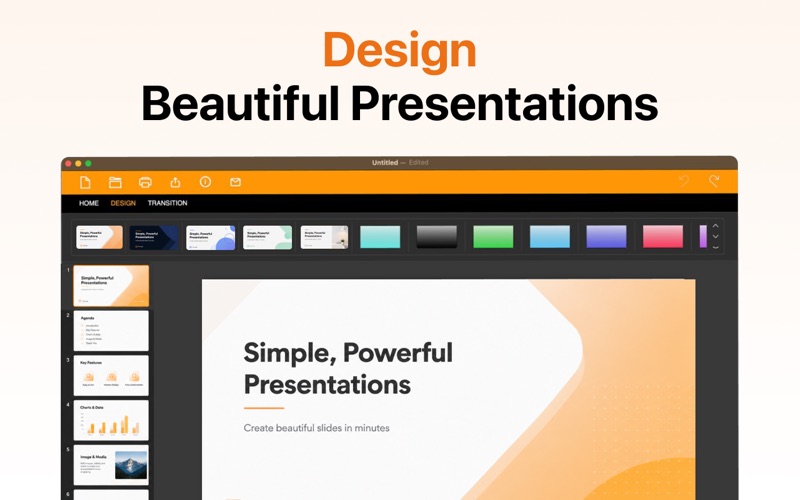The height and width of the screenshot is (500, 800).
Task: Open the info icon in the toolbar
Action: click(x=205, y=182)
